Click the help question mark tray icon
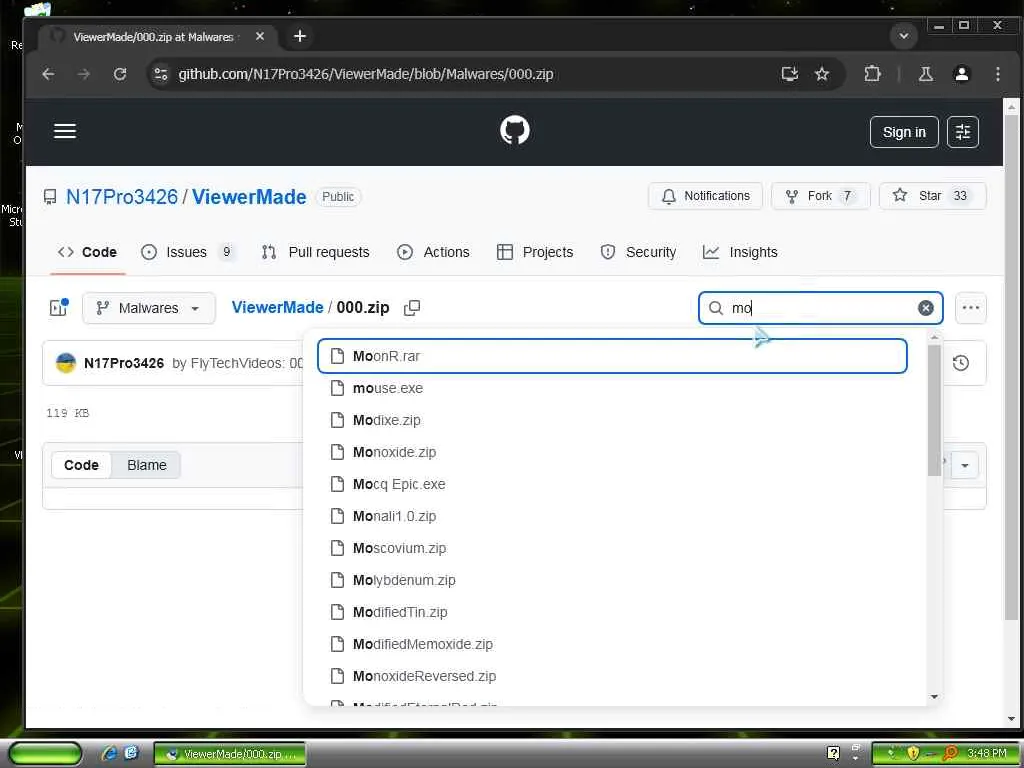The image size is (1024, 768). pos(833,753)
